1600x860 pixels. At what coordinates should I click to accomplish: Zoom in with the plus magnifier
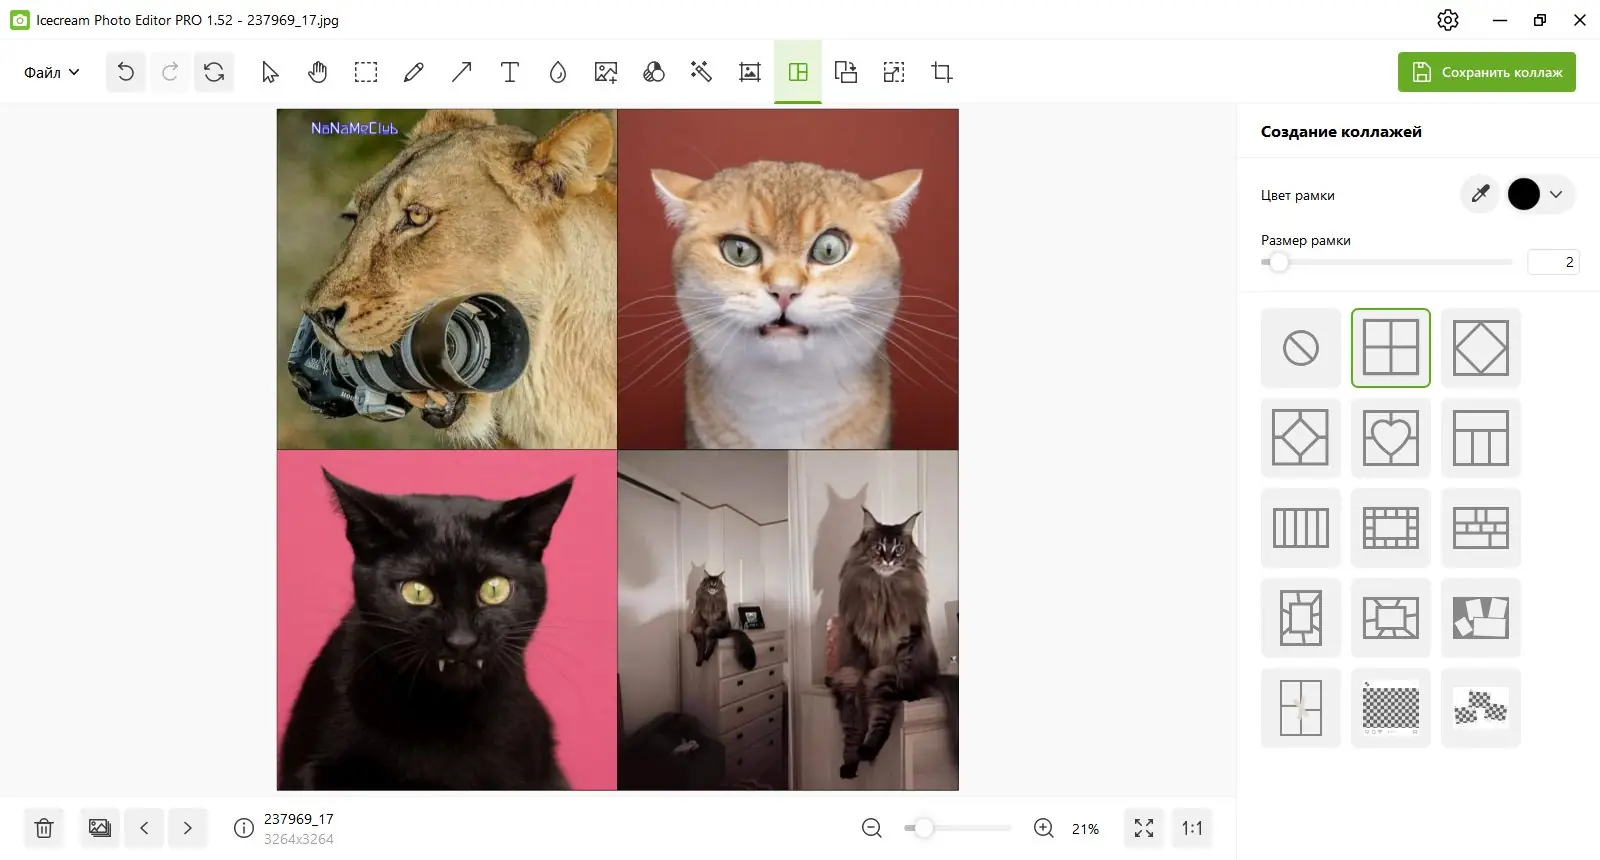click(1044, 828)
